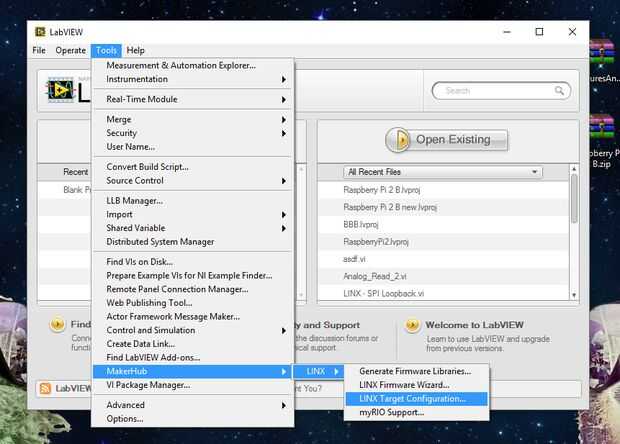The height and width of the screenshot is (444, 620).
Task: Click the RSS feed icon beside LabVIEW
Action: tap(45, 388)
